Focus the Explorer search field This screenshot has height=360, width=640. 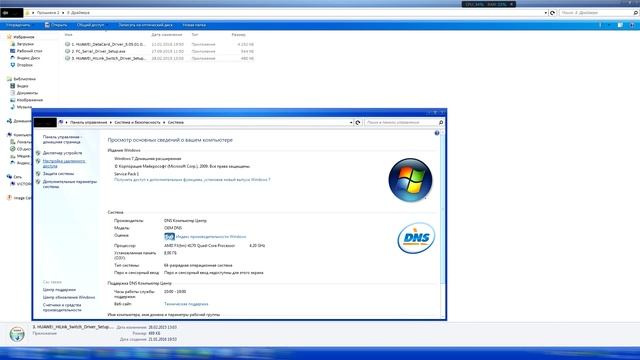coord(596,13)
